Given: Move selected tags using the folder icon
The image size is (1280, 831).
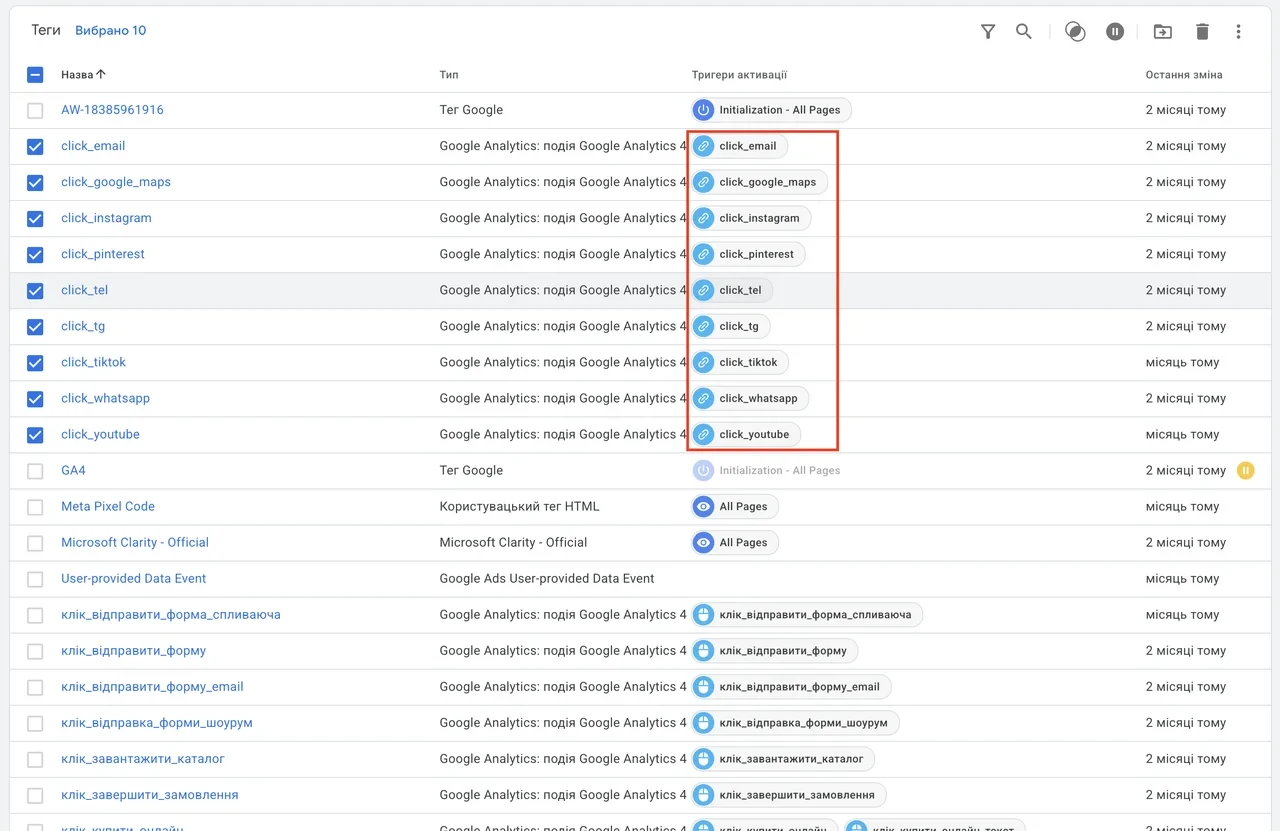Looking at the screenshot, I should pos(1162,31).
